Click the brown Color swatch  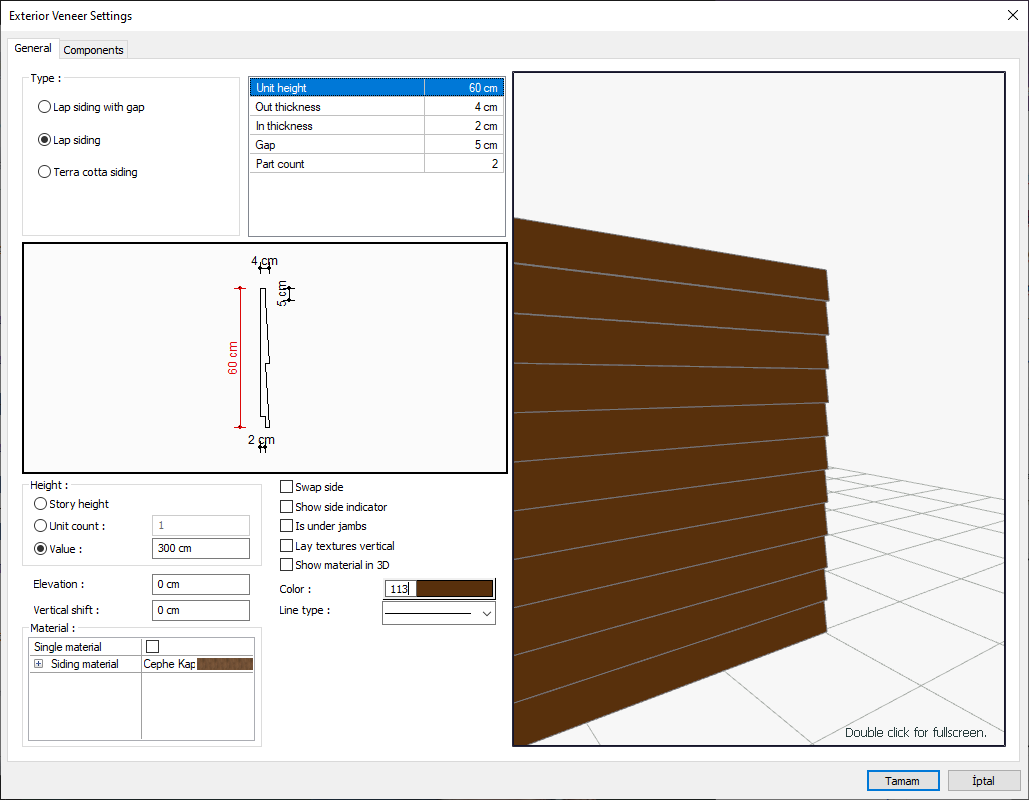pyautogui.click(x=454, y=589)
